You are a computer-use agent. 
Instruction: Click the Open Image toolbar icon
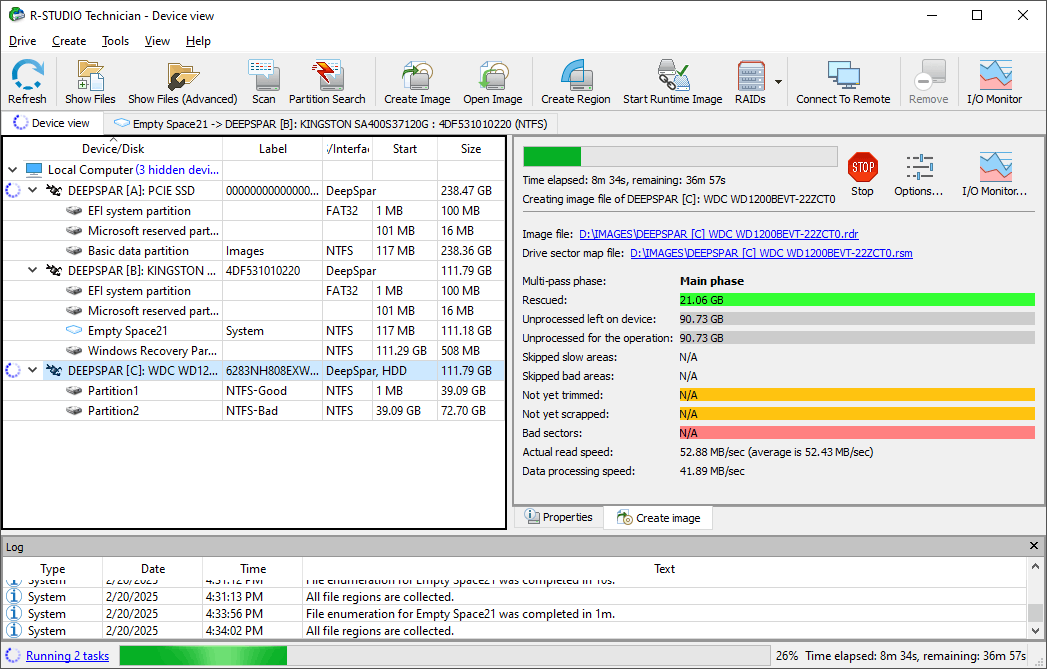pos(493,81)
